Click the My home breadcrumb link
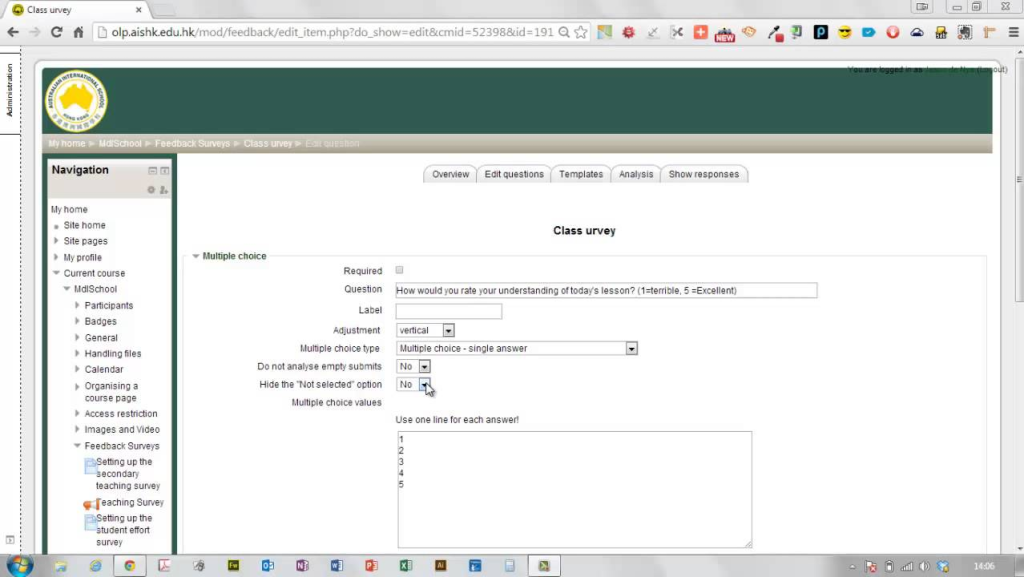The width and height of the screenshot is (1024, 577). point(67,144)
